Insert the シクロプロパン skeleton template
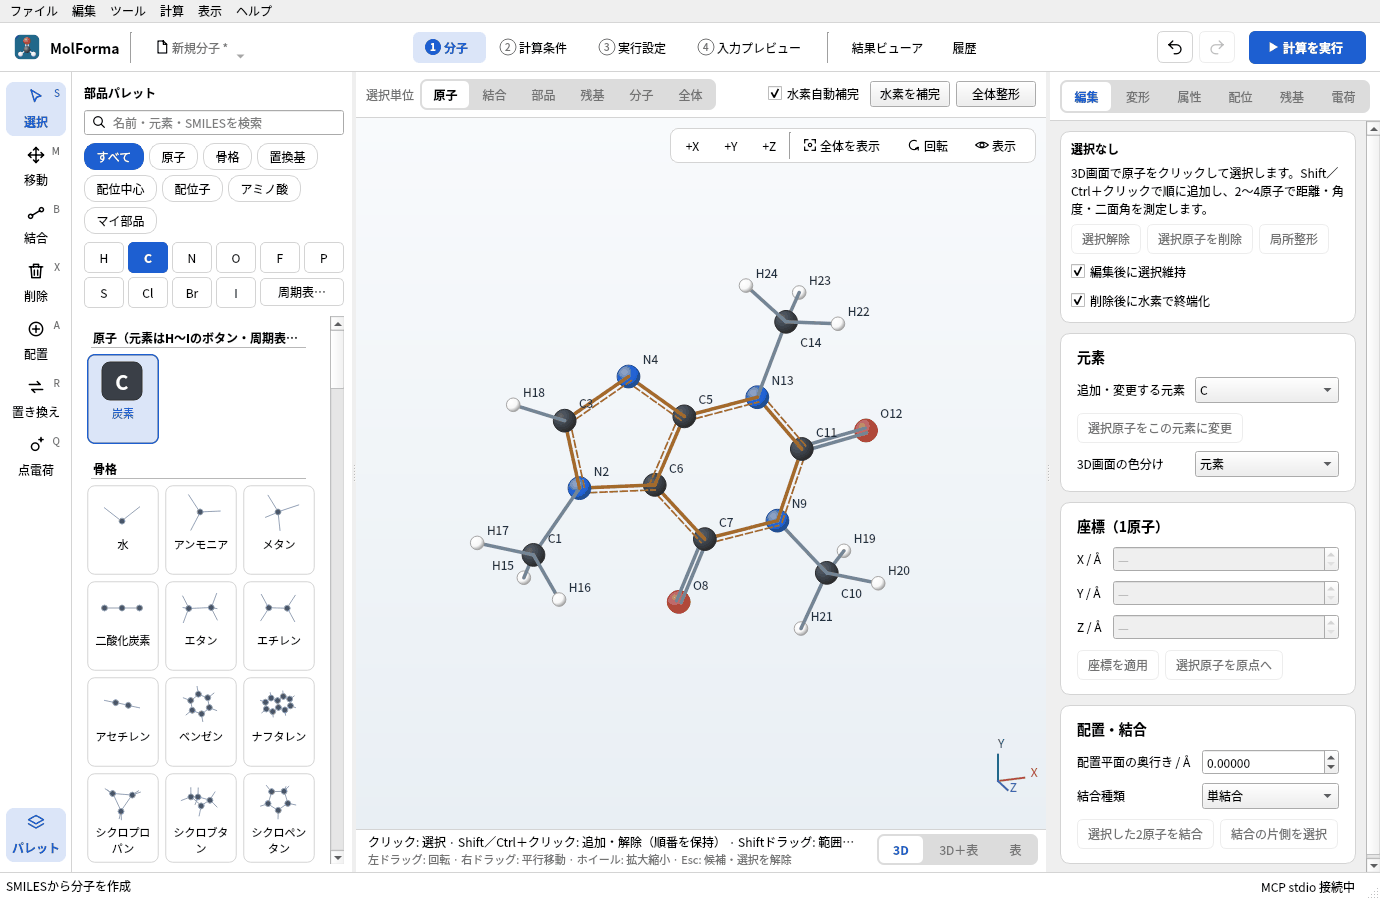Screen dimensions: 1380x900 coord(123,818)
